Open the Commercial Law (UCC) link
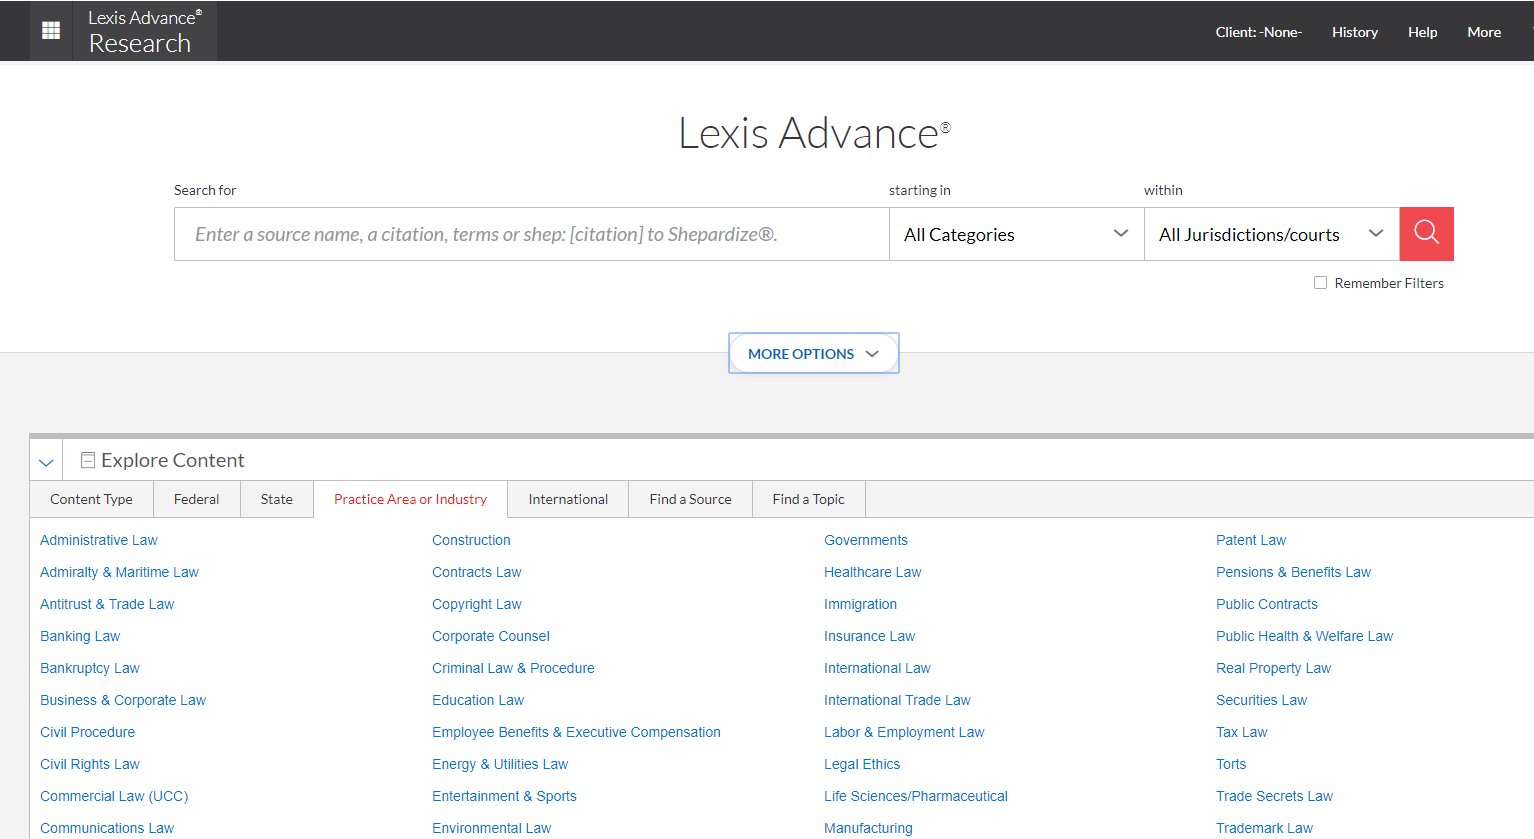 coord(114,796)
